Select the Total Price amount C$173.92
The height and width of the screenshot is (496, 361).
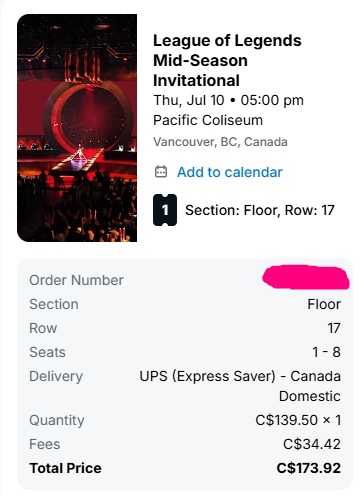[x=309, y=468]
